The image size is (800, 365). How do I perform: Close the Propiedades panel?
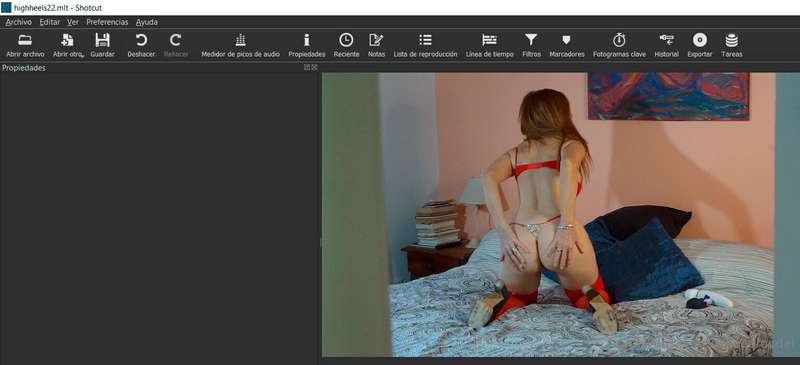tap(314, 67)
